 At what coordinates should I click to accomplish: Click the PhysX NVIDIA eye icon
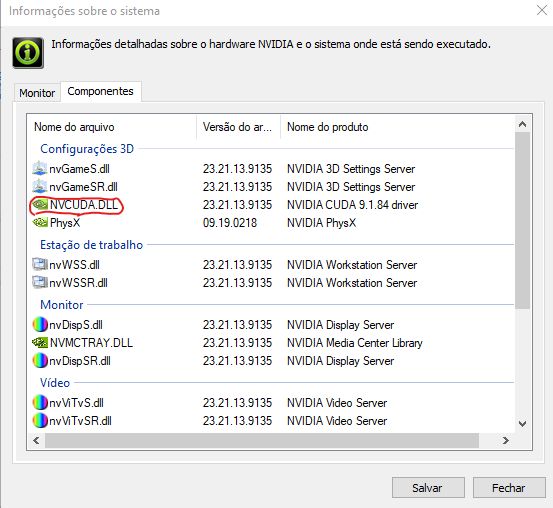(x=40, y=222)
